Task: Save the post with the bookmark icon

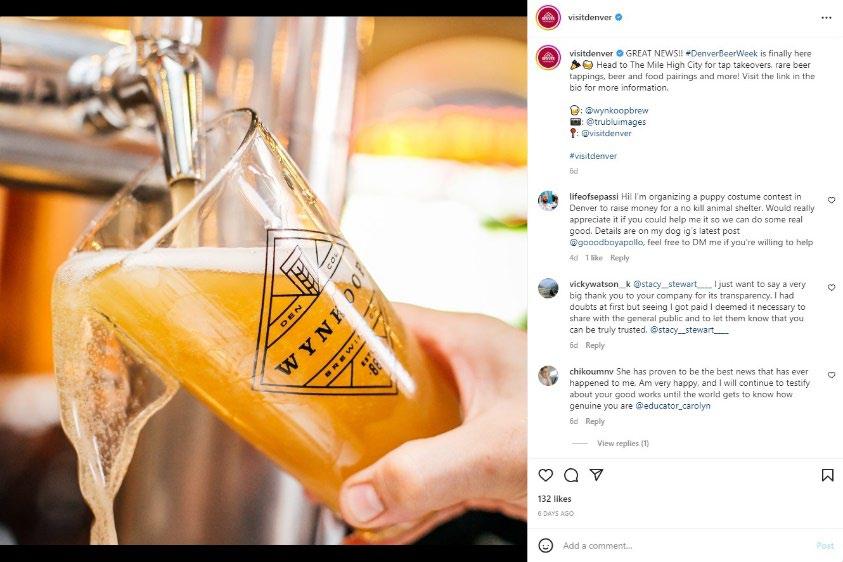Action: point(827,475)
